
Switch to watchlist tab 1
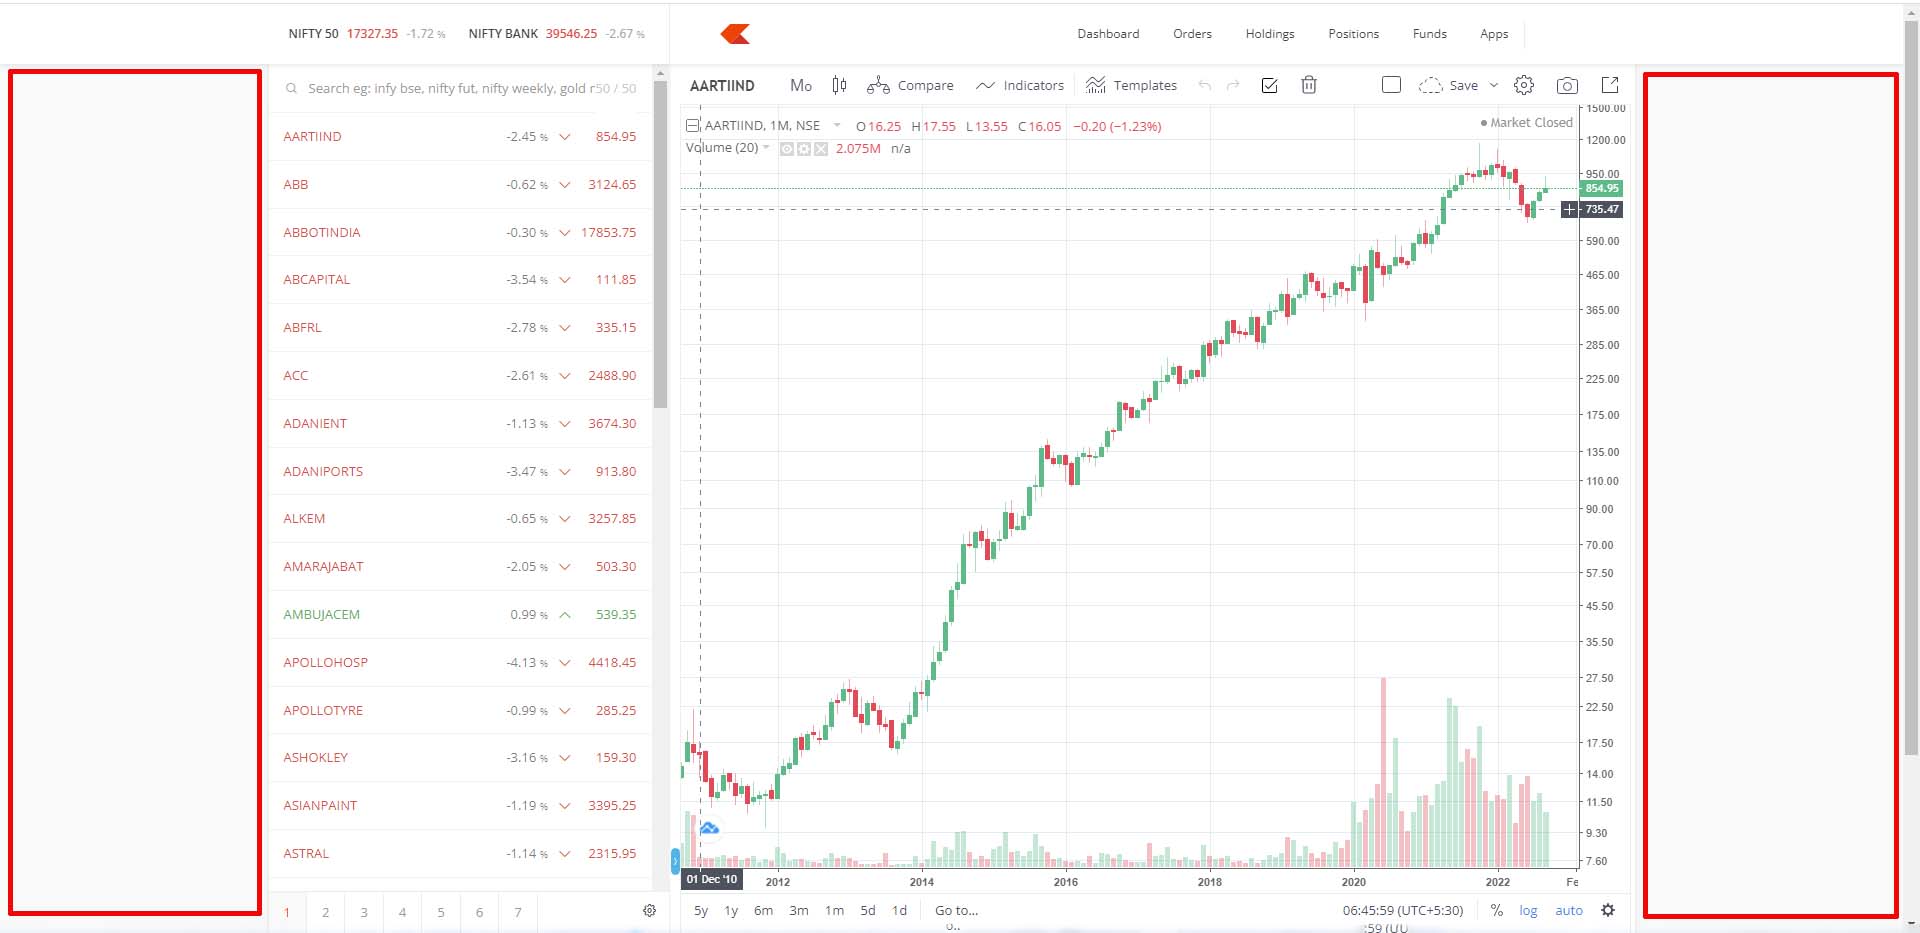tap(287, 912)
